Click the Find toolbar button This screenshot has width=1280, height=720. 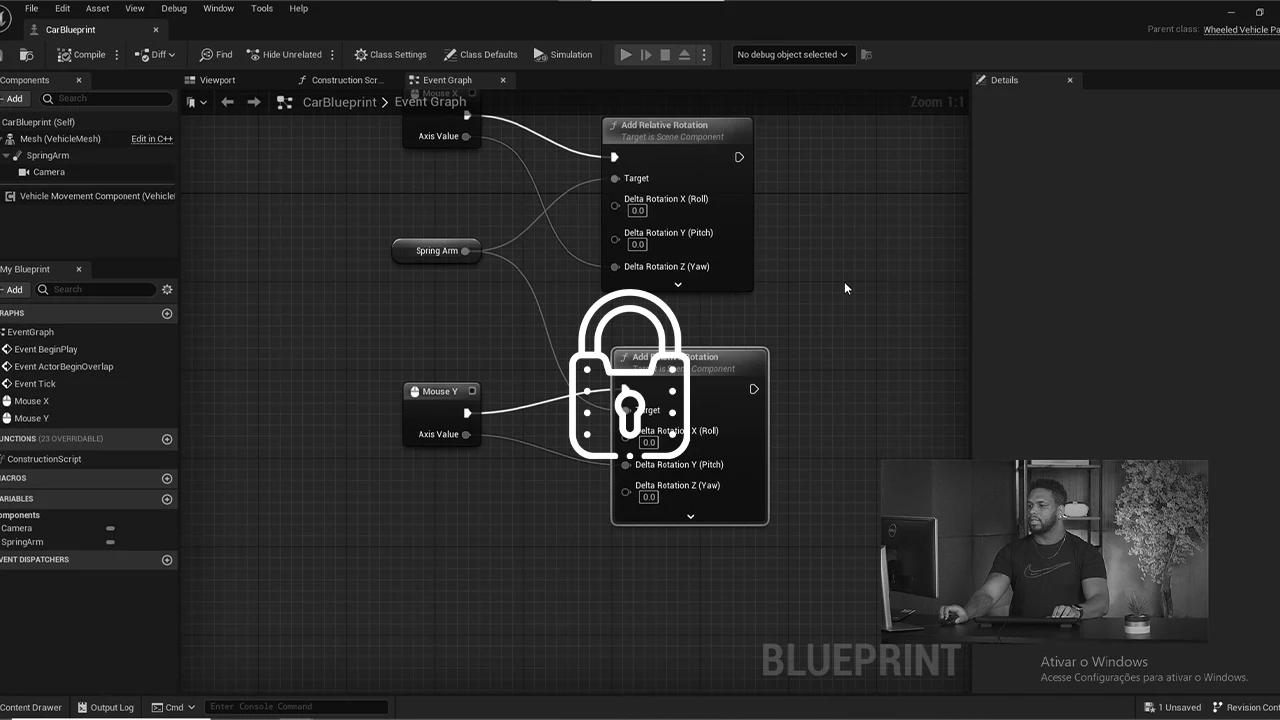point(216,55)
